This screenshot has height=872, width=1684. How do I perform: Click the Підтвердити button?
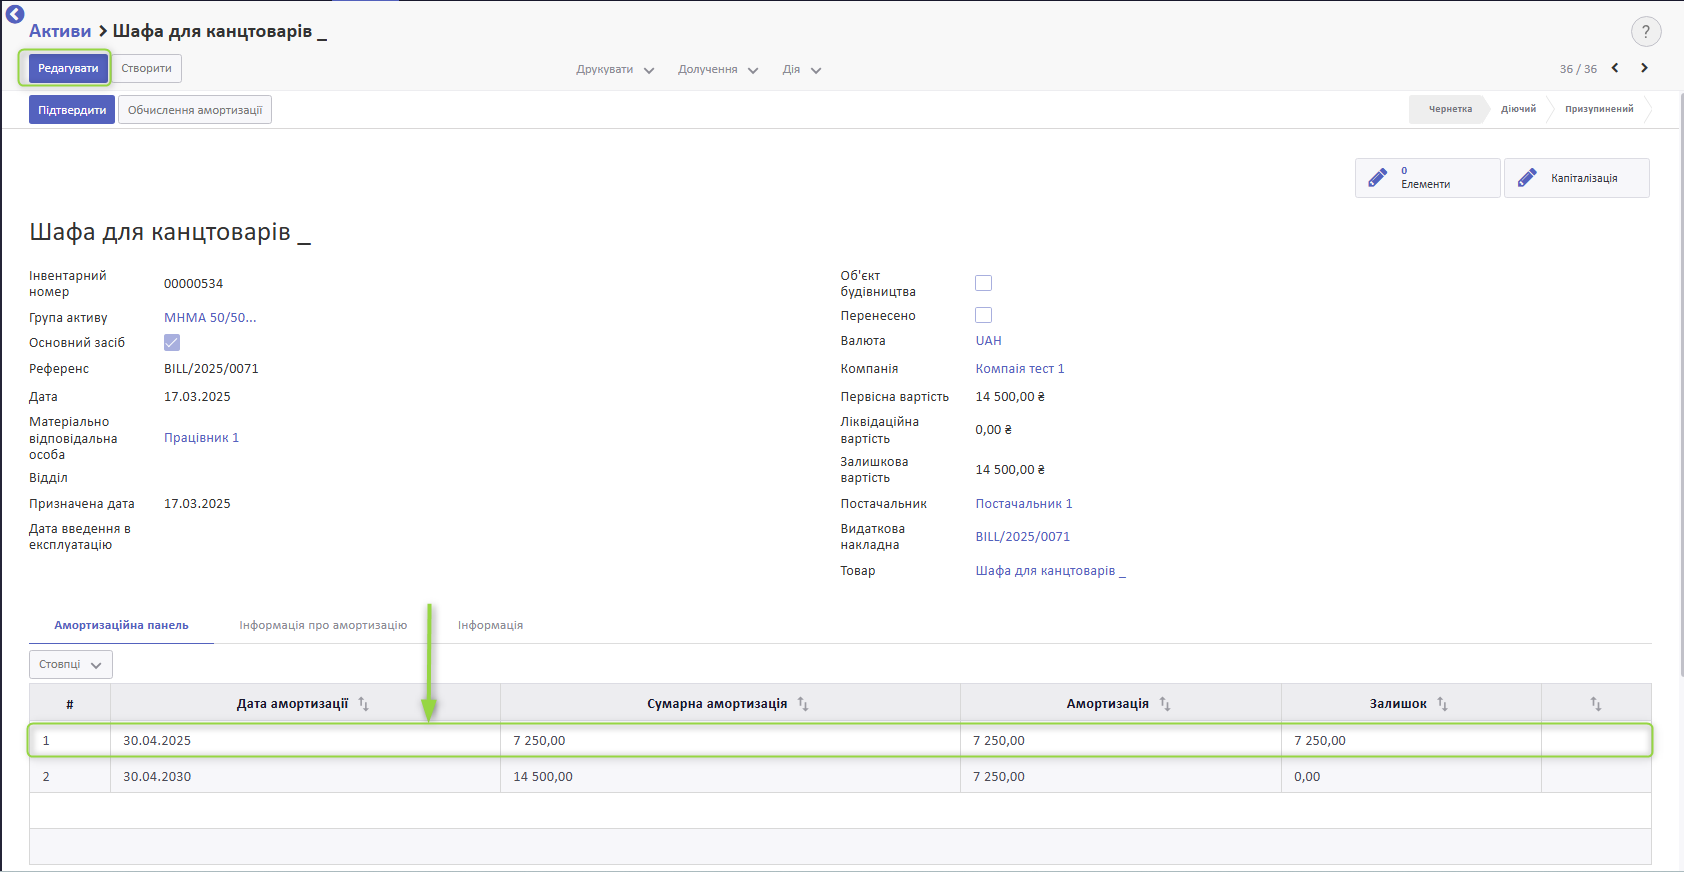point(72,110)
